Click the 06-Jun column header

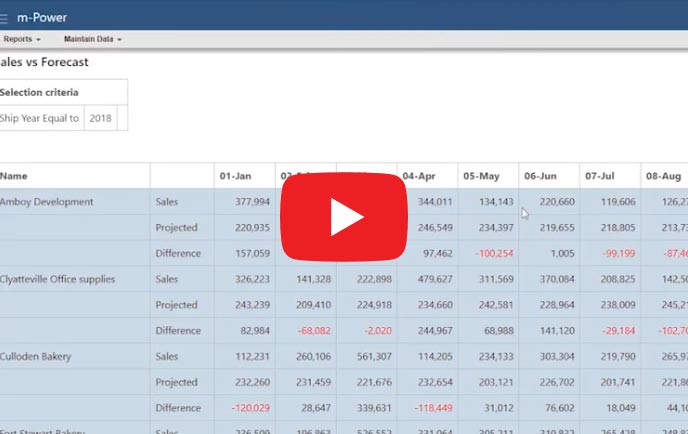click(541, 176)
